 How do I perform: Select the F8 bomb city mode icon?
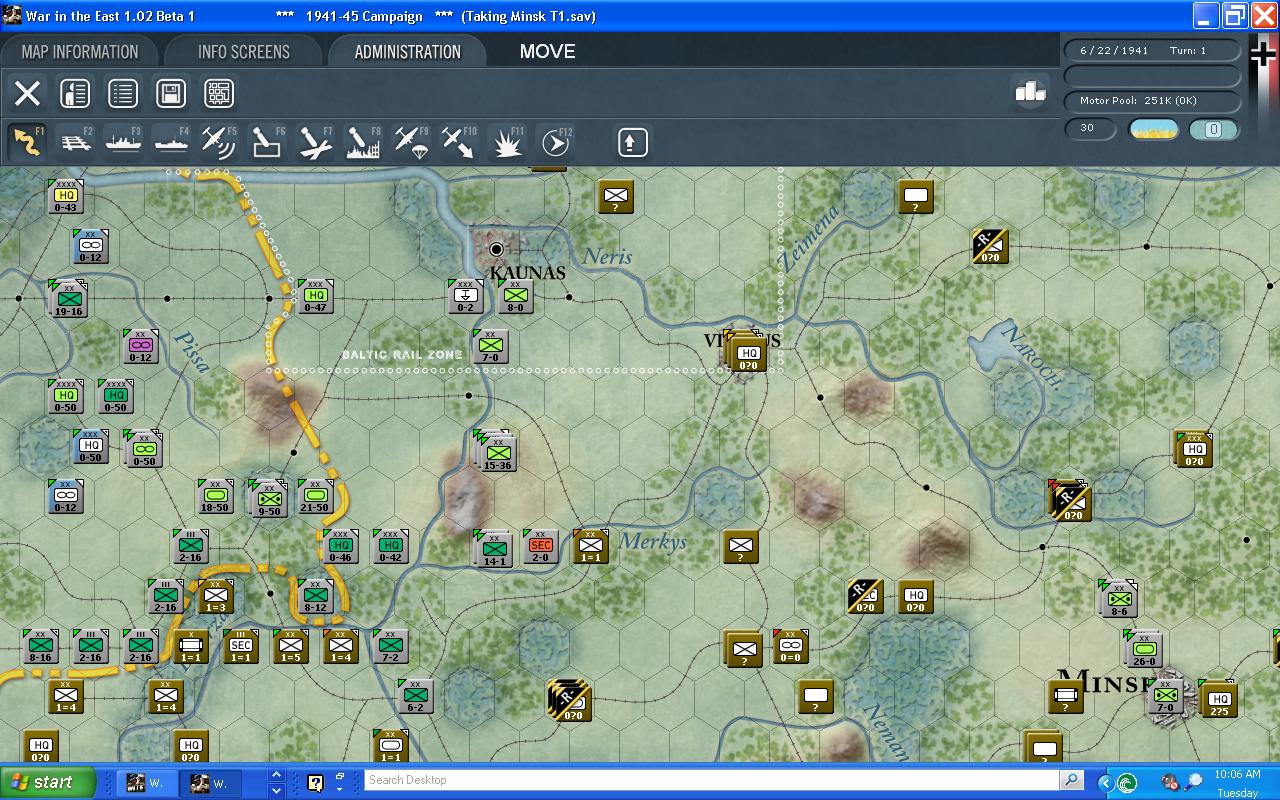[363, 143]
